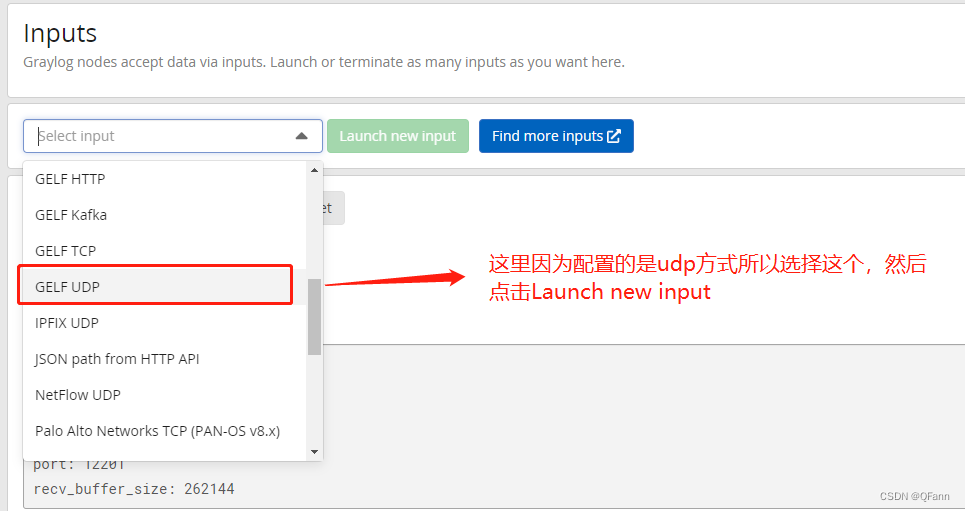Image resolution: width=965 pixels, height=511 pixels.
Task: Click the dropdown list scroll up arrow
Action: click(314, 170)
